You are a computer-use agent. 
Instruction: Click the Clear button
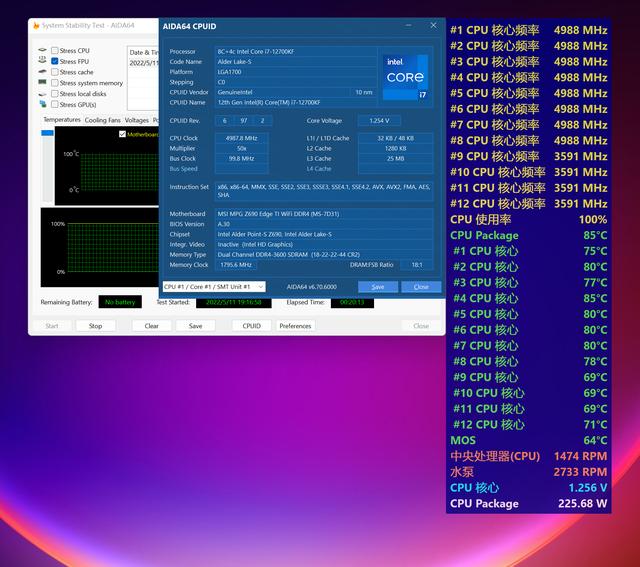151,326
